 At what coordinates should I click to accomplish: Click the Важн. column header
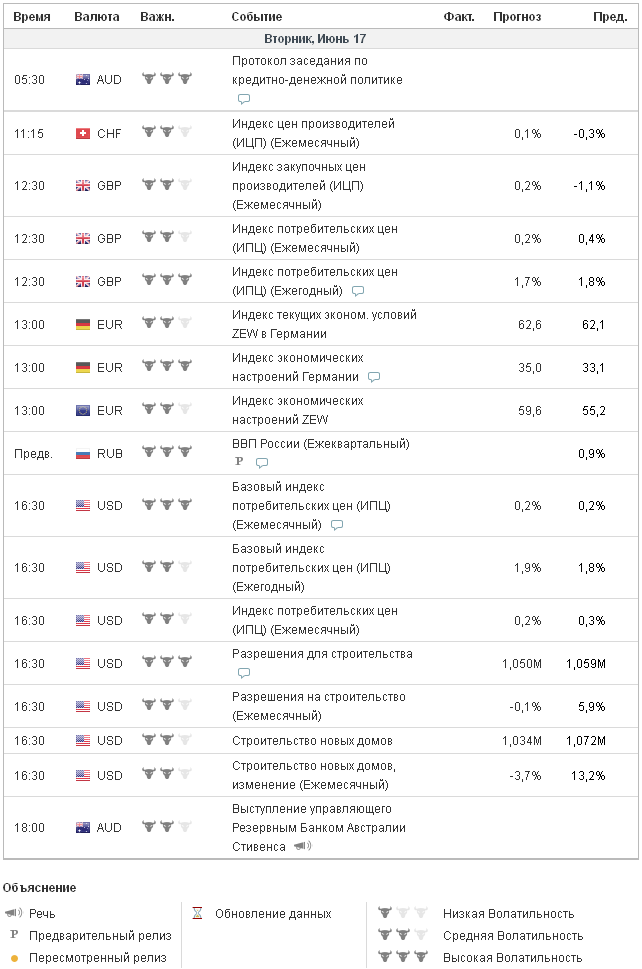(157, 17)
